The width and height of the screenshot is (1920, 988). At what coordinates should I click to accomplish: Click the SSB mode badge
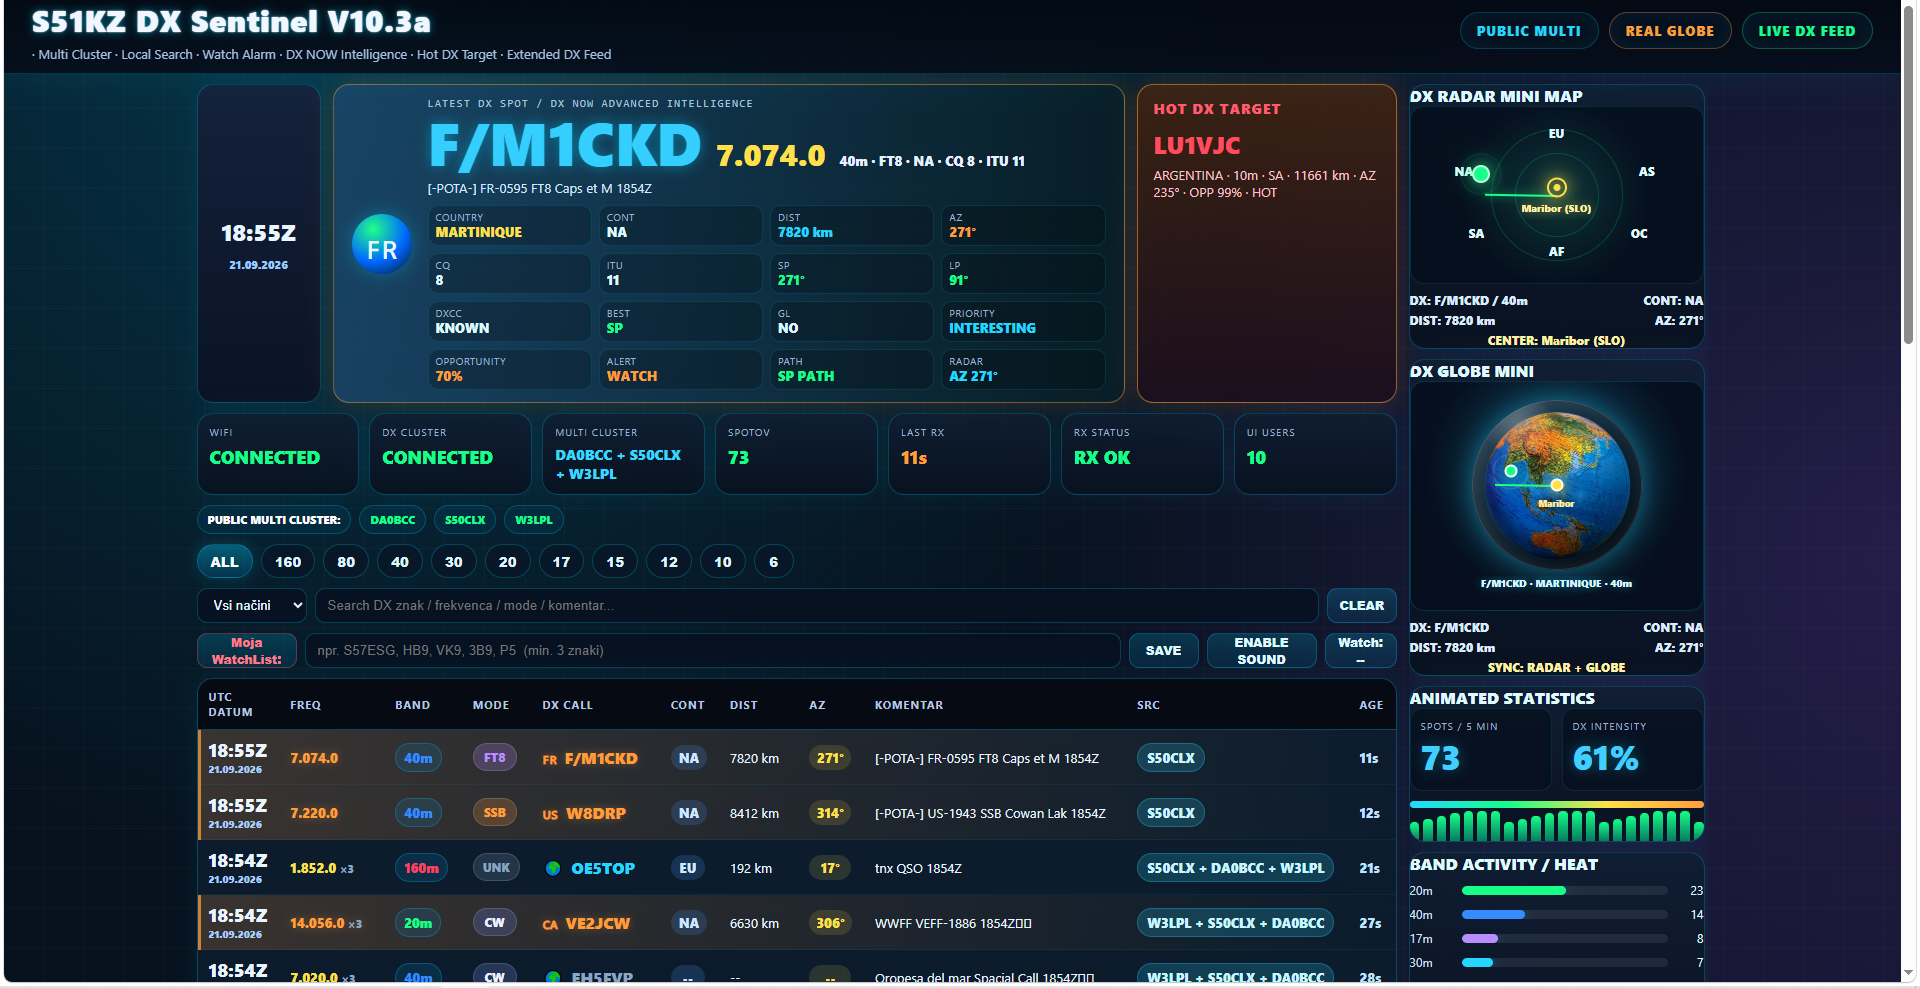495,813
